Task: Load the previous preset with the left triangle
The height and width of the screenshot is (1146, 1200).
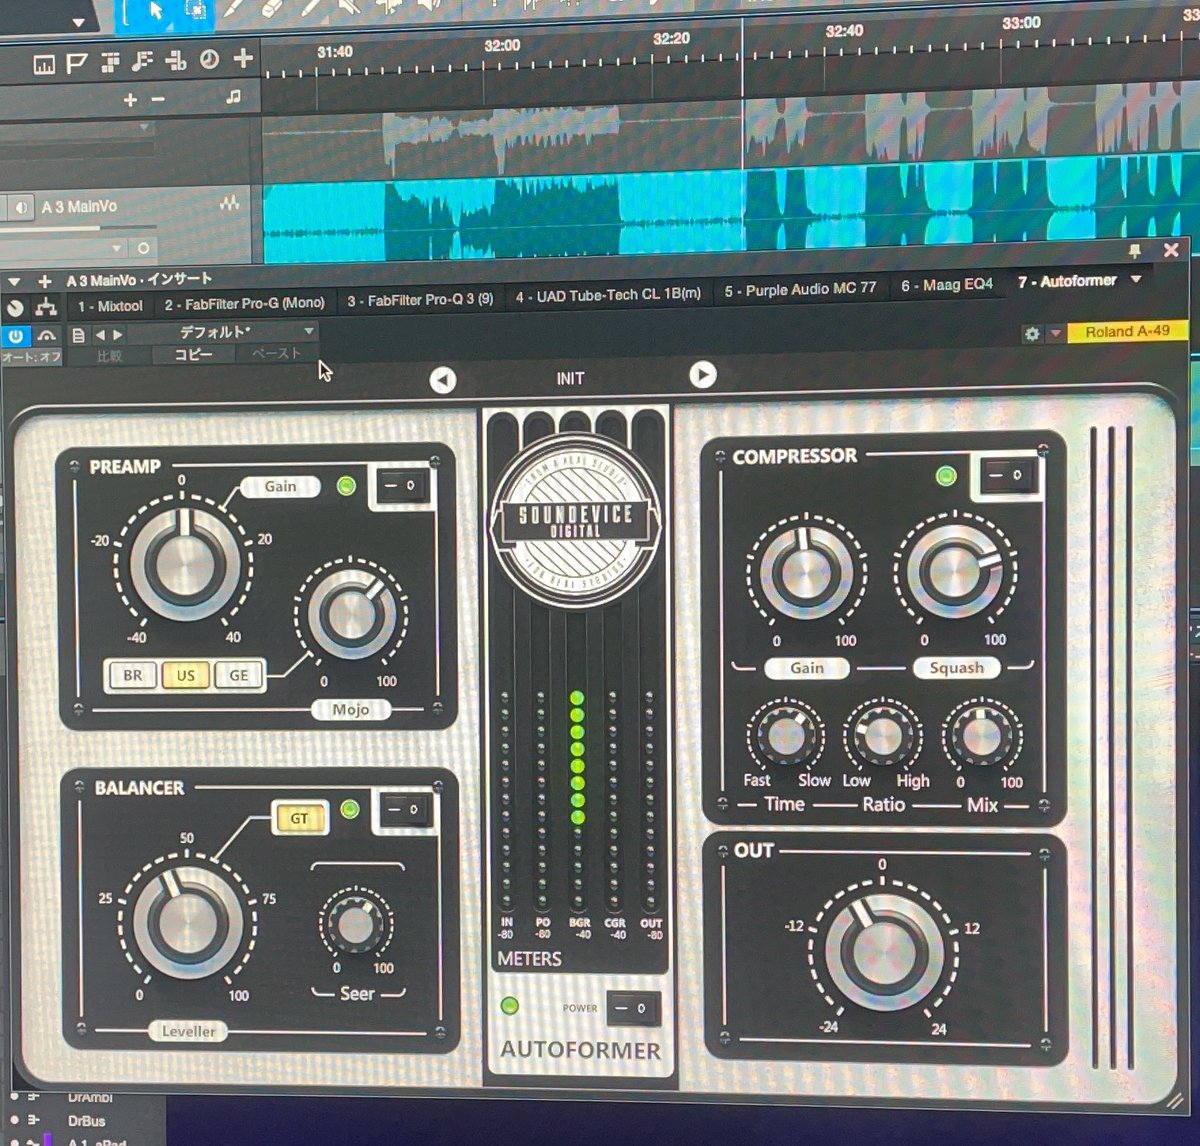Action: tap(99, 335)
